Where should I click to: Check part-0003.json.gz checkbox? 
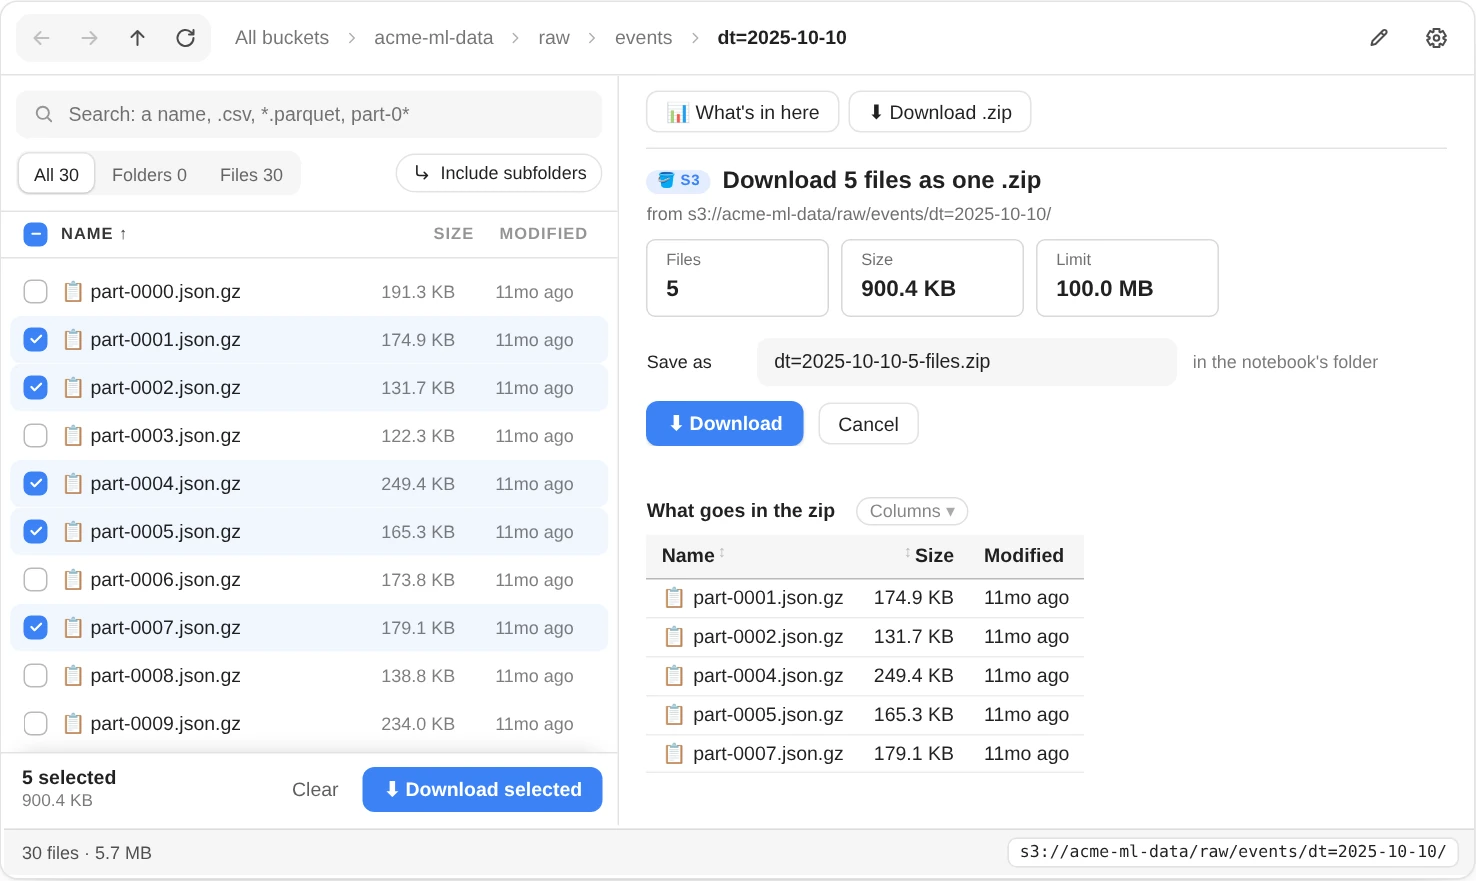click(35, 436)
